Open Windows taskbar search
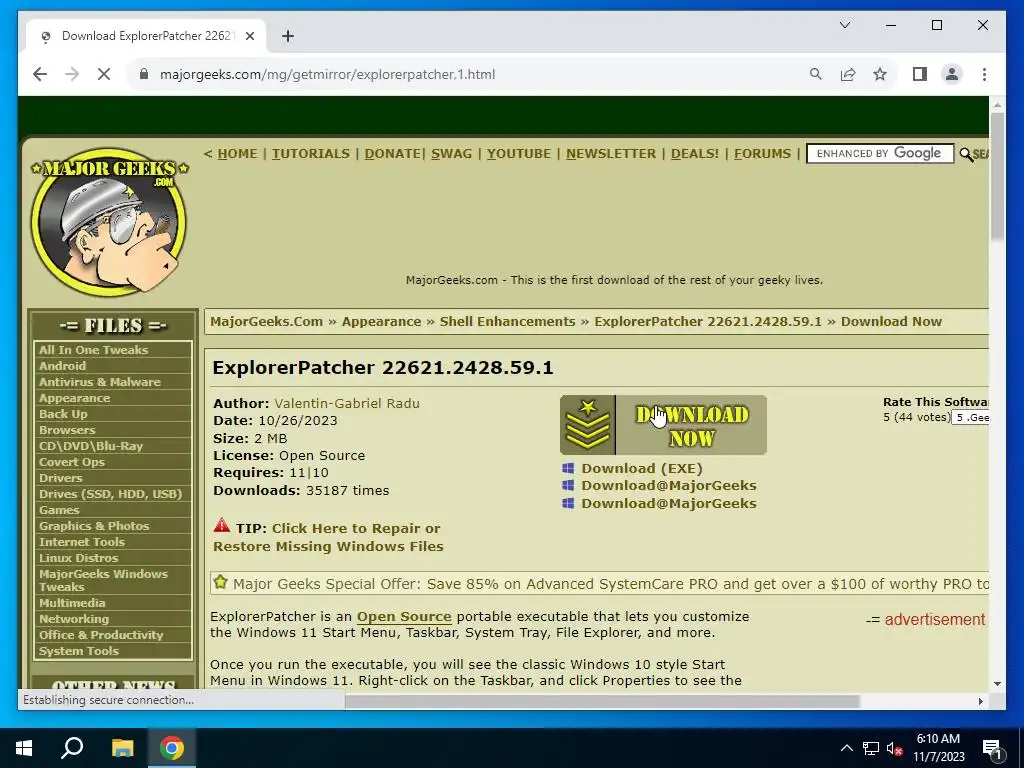 click(72, 748)
